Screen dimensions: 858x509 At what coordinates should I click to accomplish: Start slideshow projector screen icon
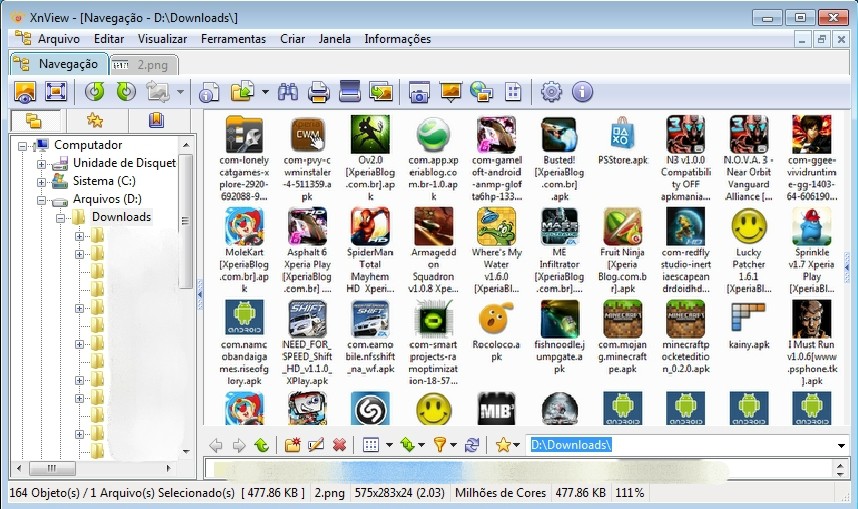451,92
